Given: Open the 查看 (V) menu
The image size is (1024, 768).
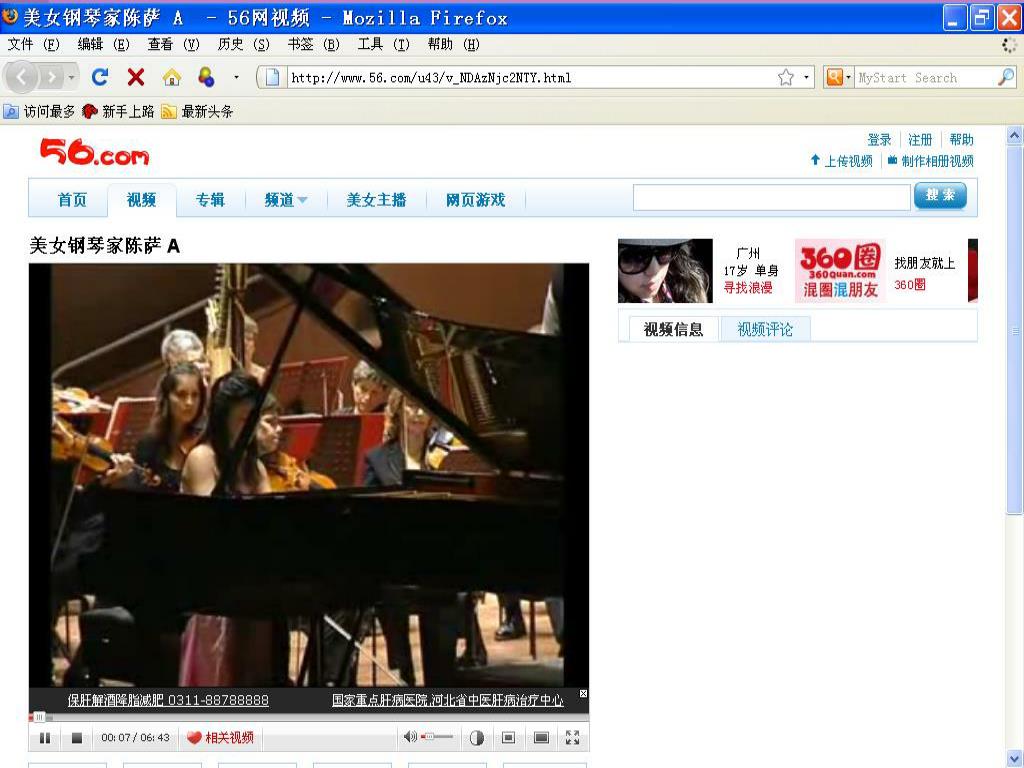Looking at the screenshot, I should click(x=173, y=44).
